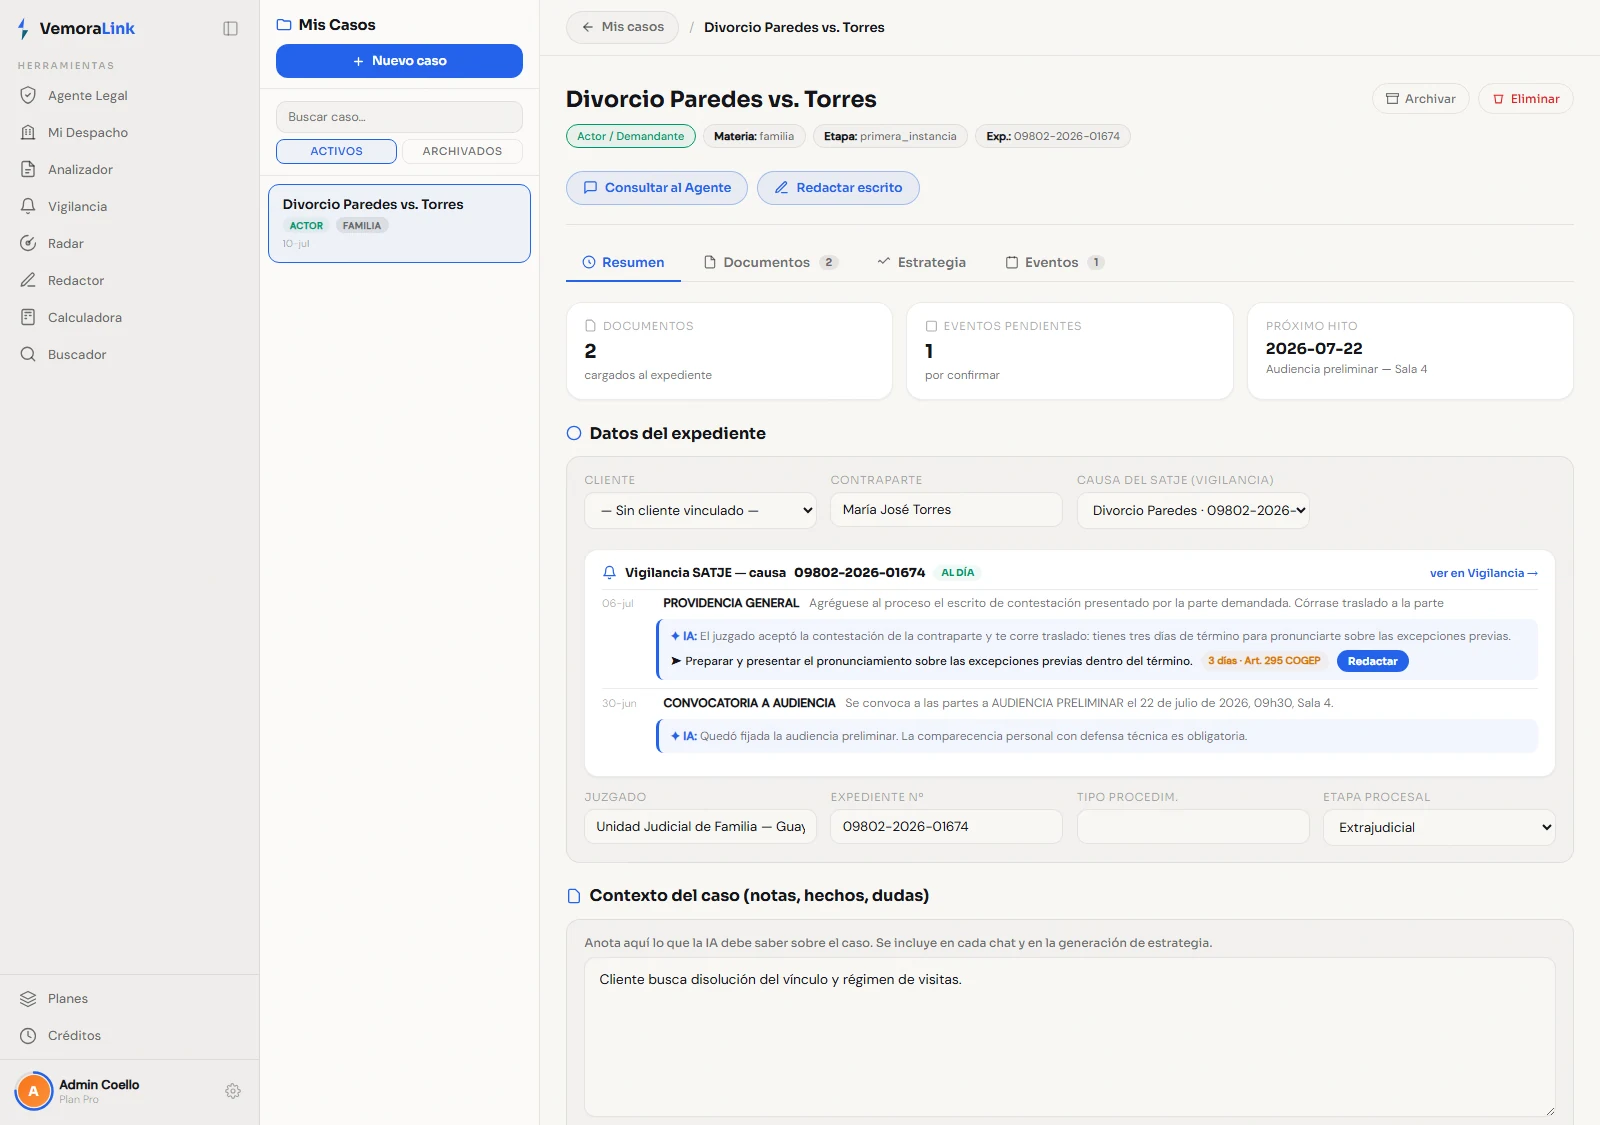Switch to ACTIVOS cases filter
This screenshot has height=1125, width=1600.
coord(336,152)
